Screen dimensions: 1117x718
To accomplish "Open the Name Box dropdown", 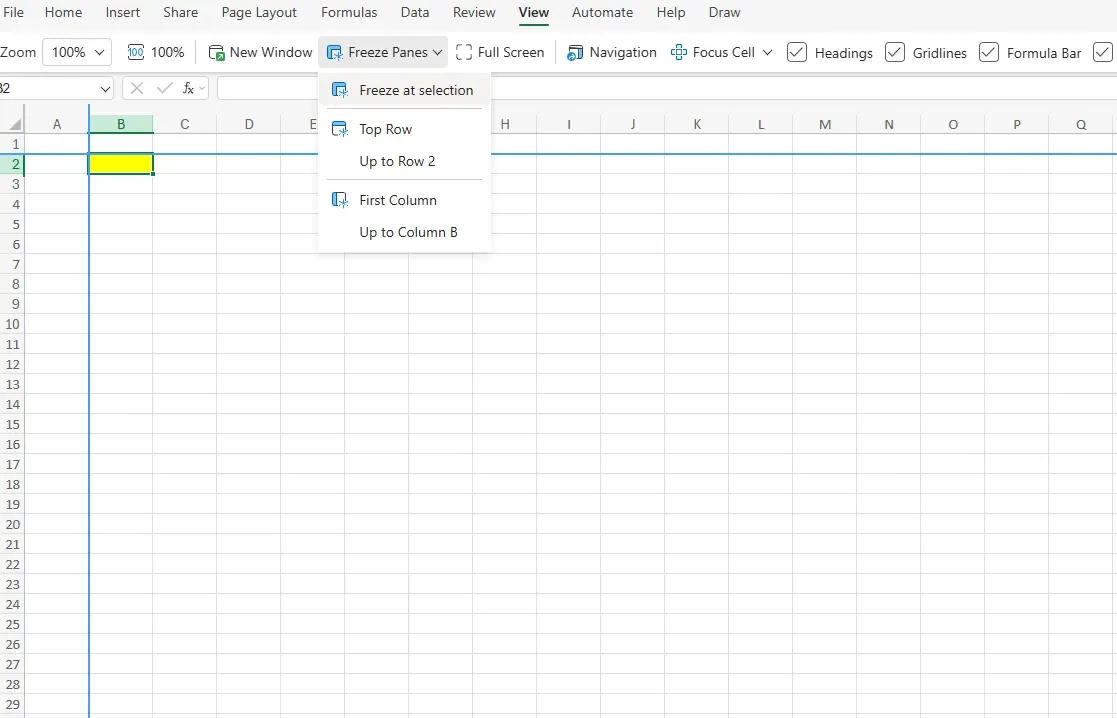I will click(x=104, y=88).
